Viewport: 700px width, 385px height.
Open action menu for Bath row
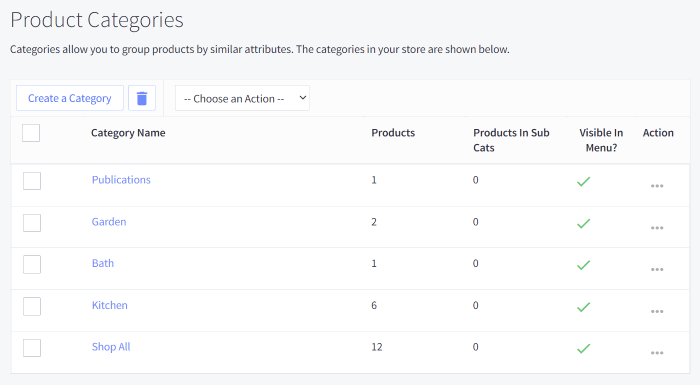pyautogui.click(x=657, y=269)
